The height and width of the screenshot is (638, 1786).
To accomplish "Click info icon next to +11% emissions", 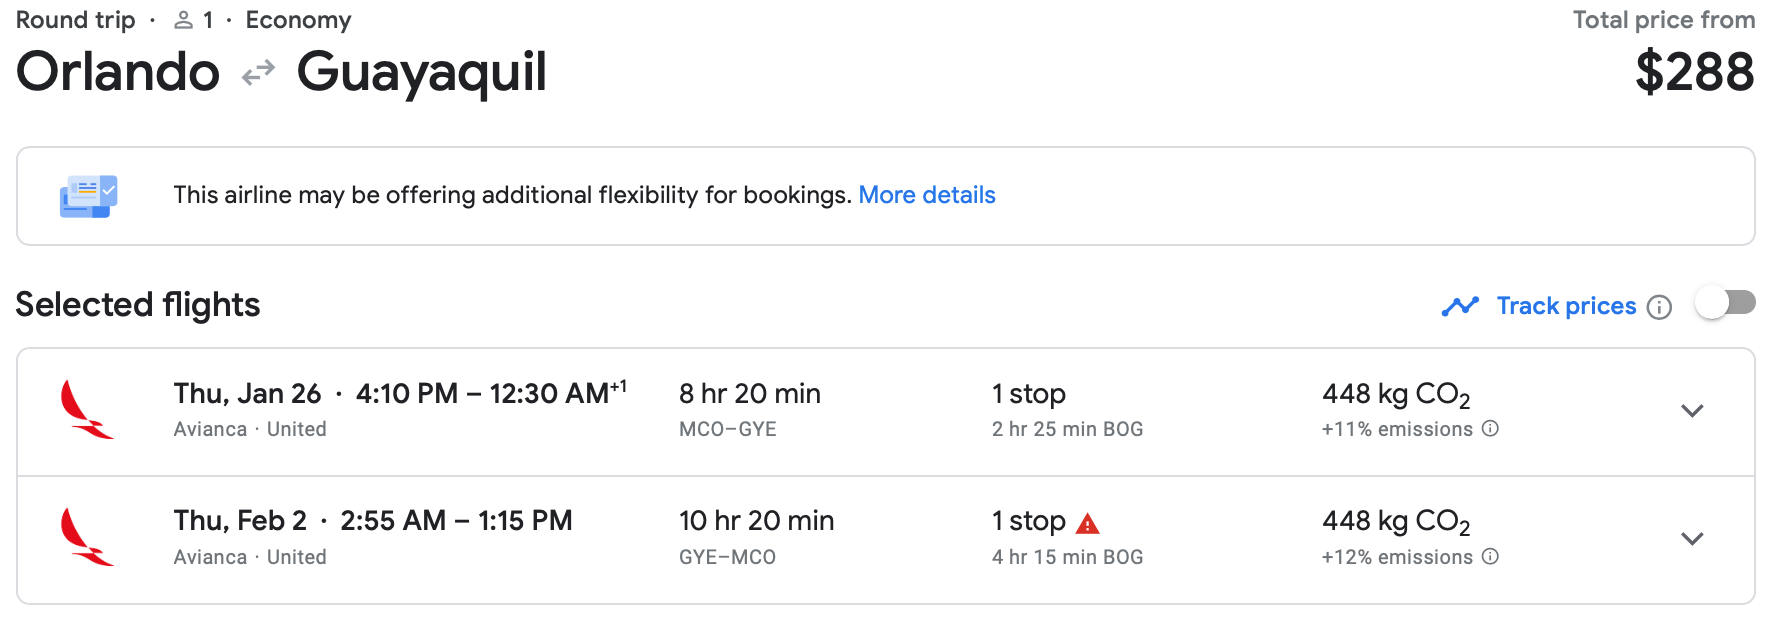I will point(1490,429).
